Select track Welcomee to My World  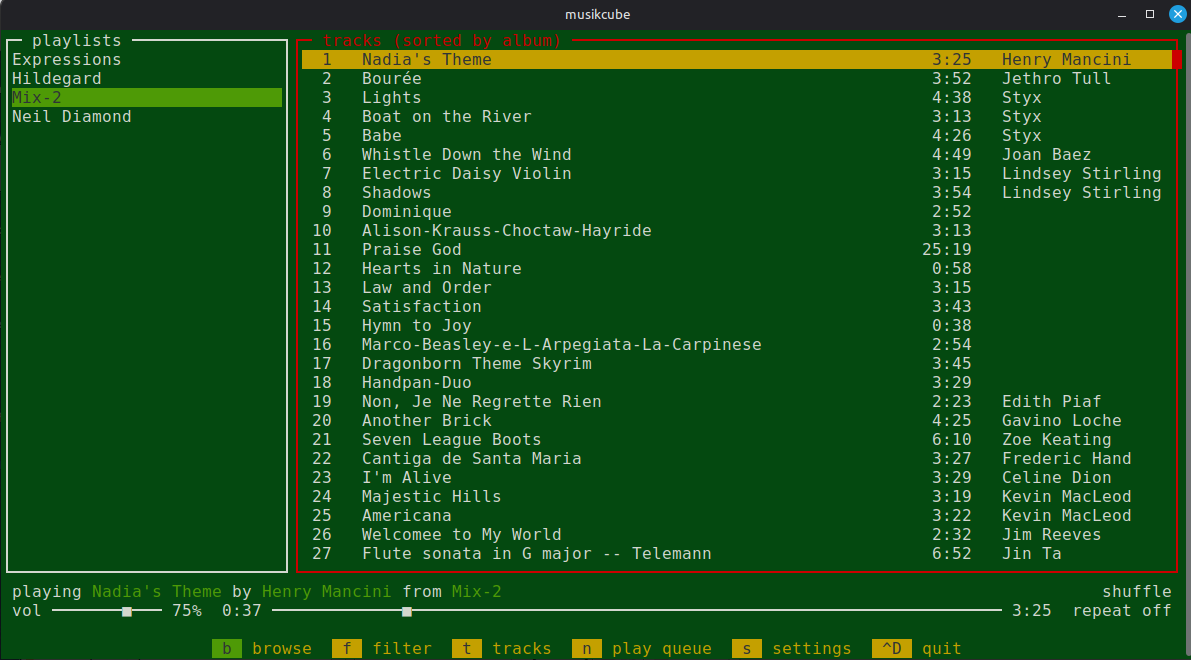tap(737, 535)
